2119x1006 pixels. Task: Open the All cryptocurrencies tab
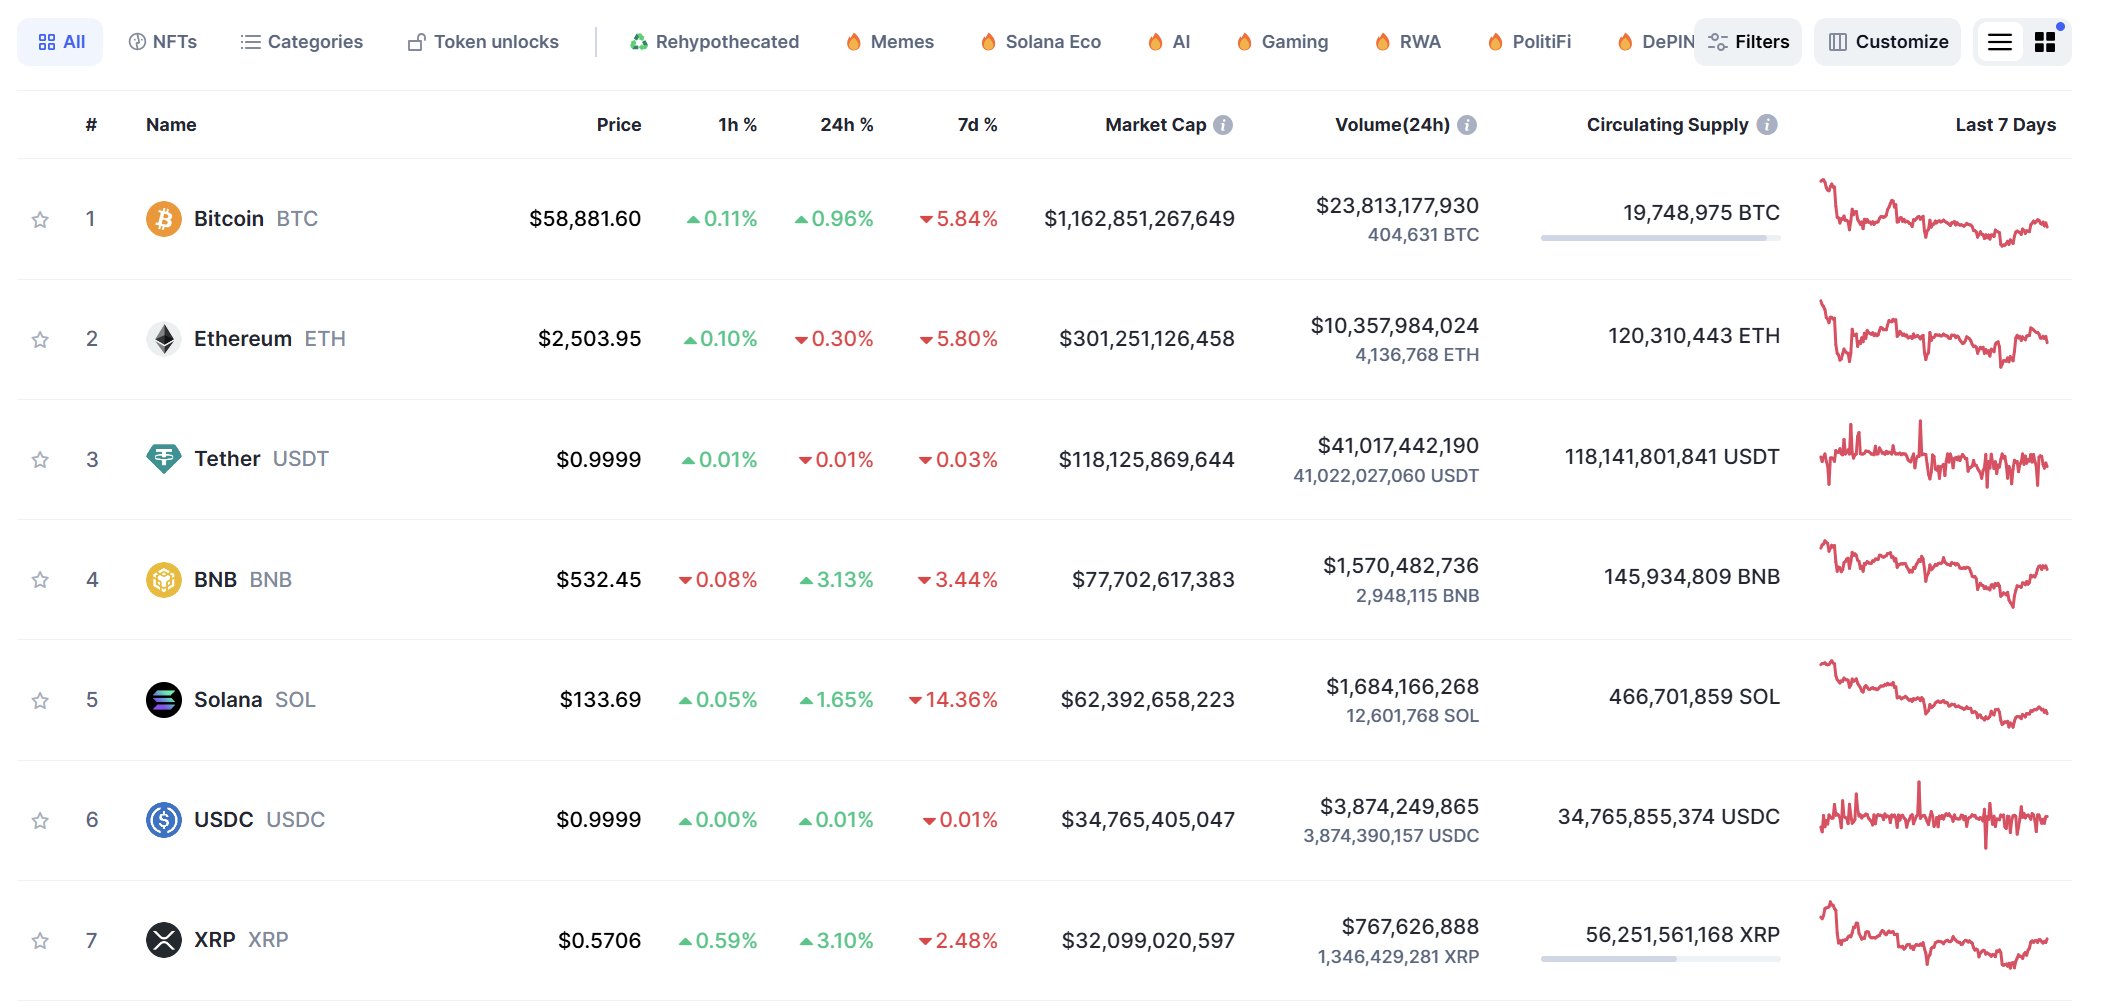pos(60,42)
